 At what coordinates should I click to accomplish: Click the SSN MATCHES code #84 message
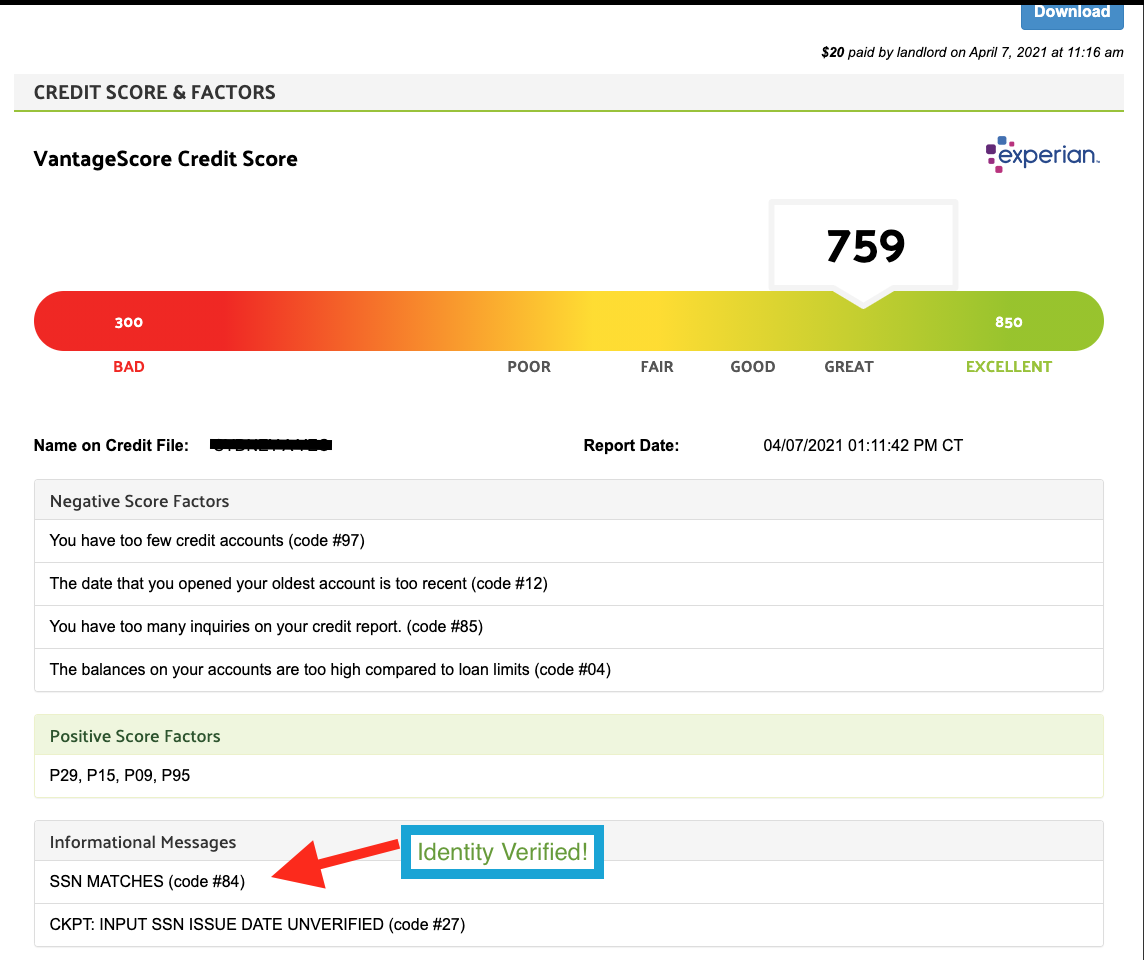click(x=147, y=881)
